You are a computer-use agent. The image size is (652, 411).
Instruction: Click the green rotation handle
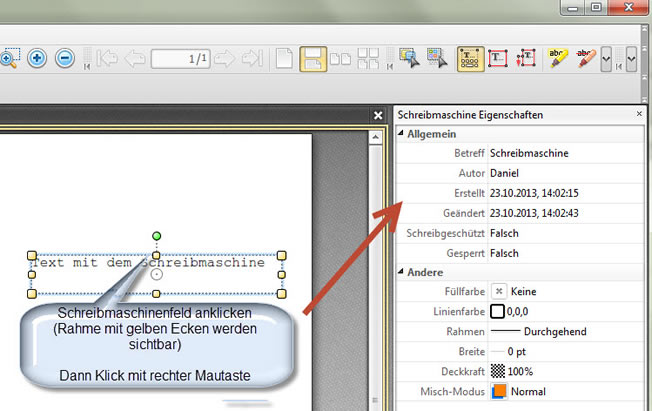156,236
